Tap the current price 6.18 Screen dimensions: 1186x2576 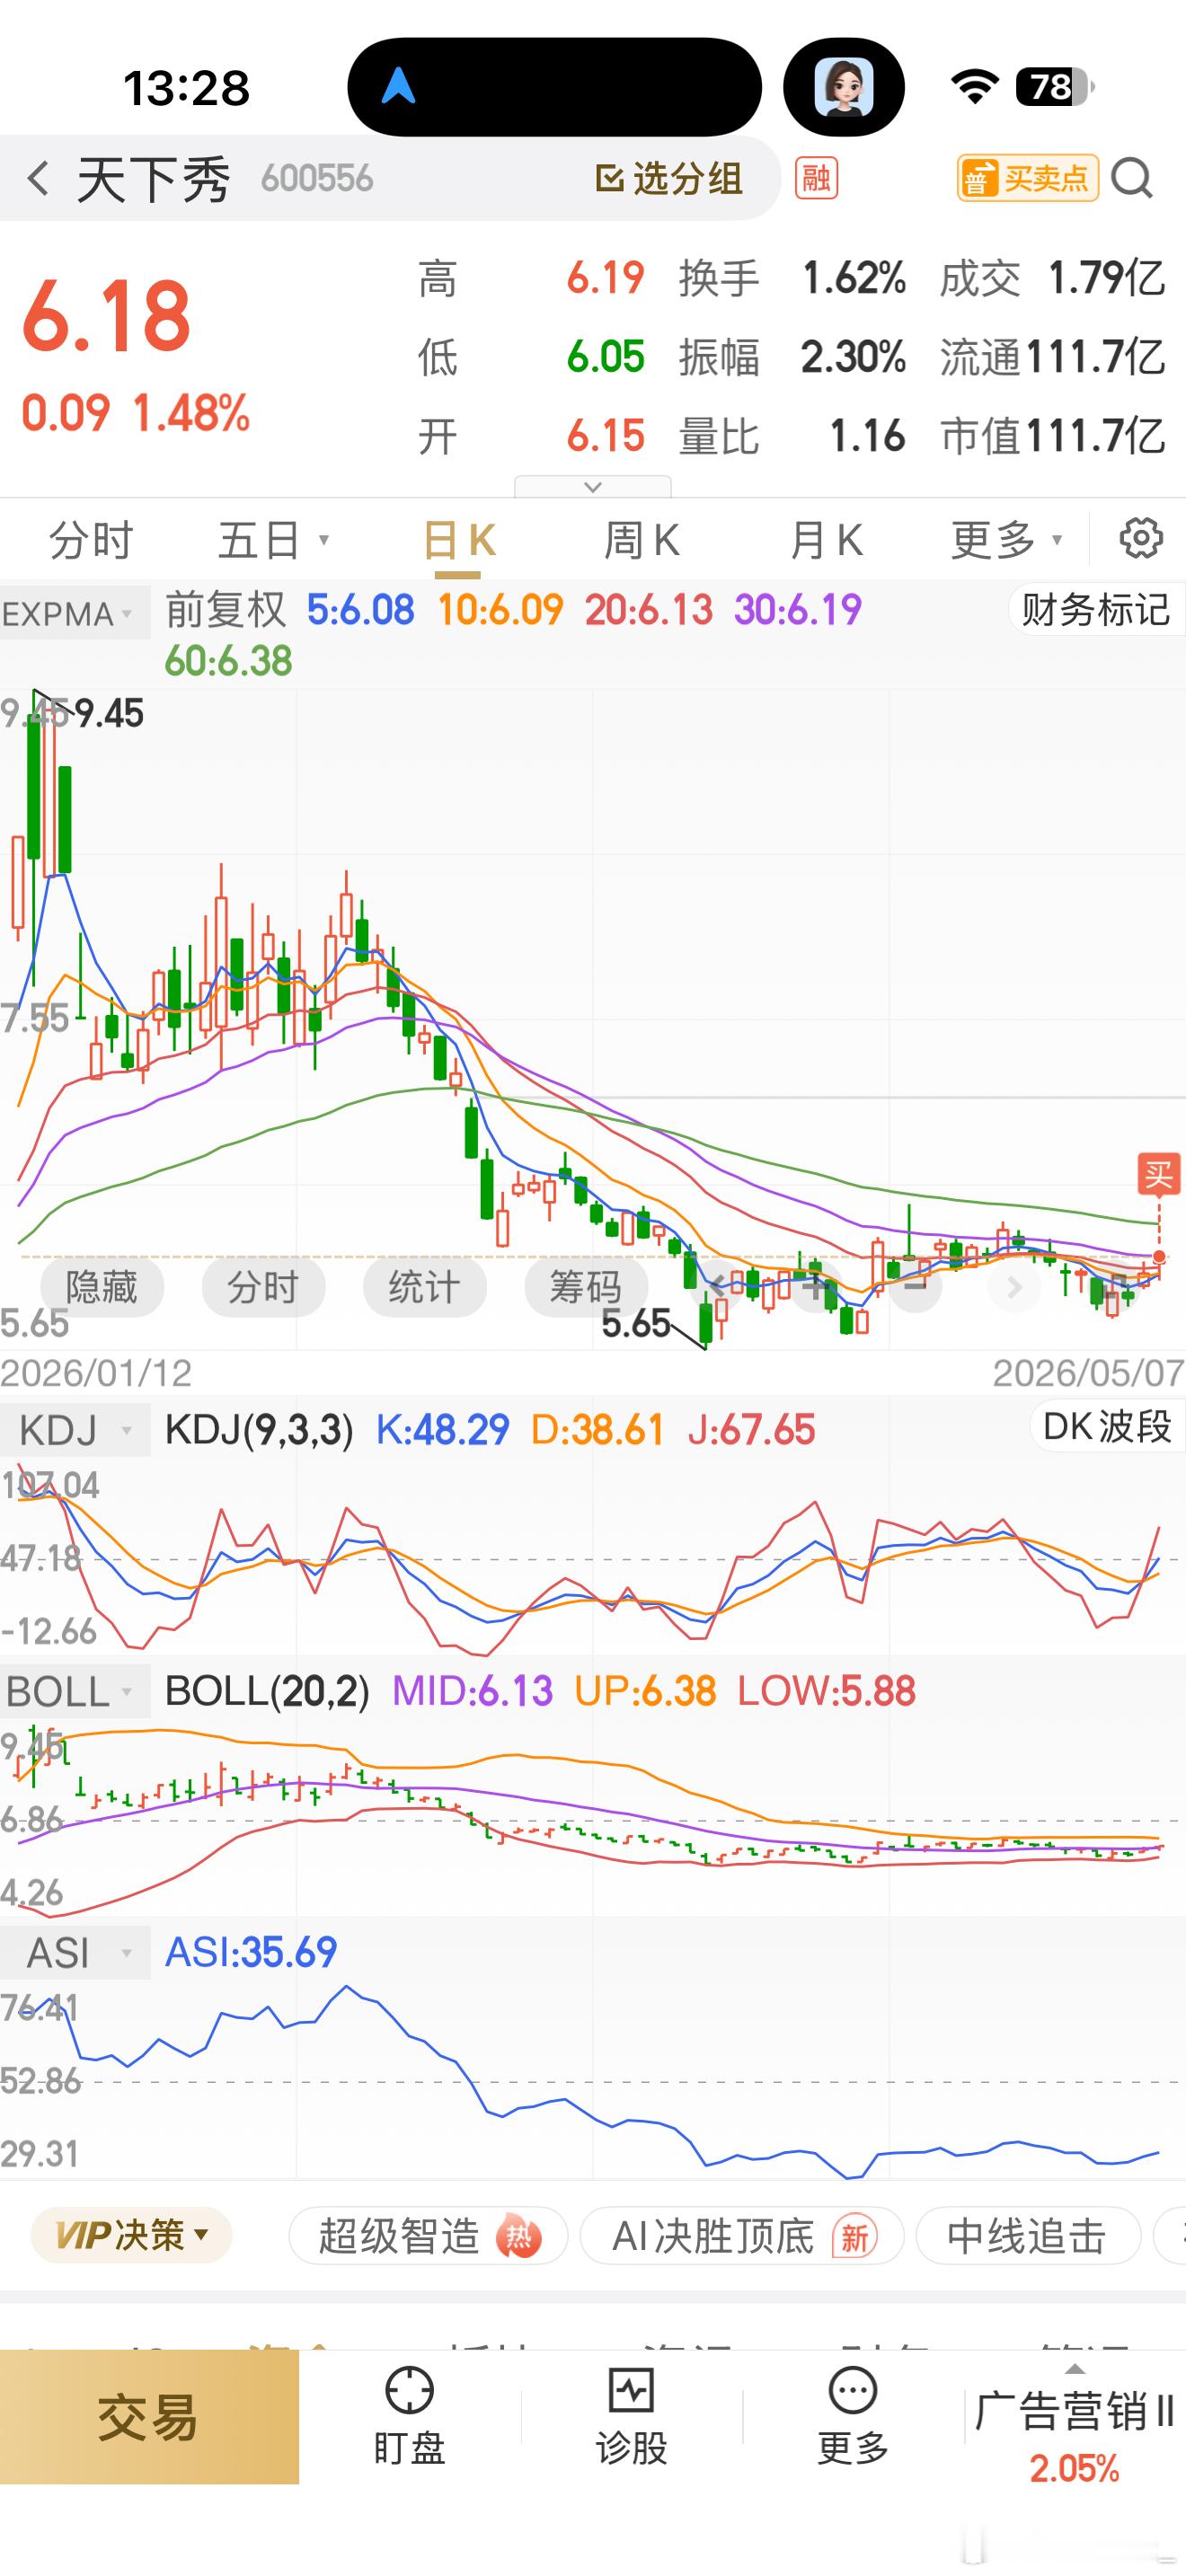(x=106, y=316)
